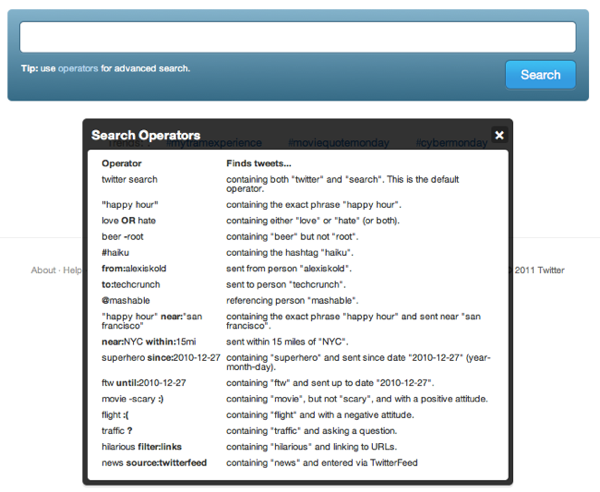This screenshot has width=600, height=492.
Task: Select the "ftw until:2010-12-27" operator
Action: 144,383
